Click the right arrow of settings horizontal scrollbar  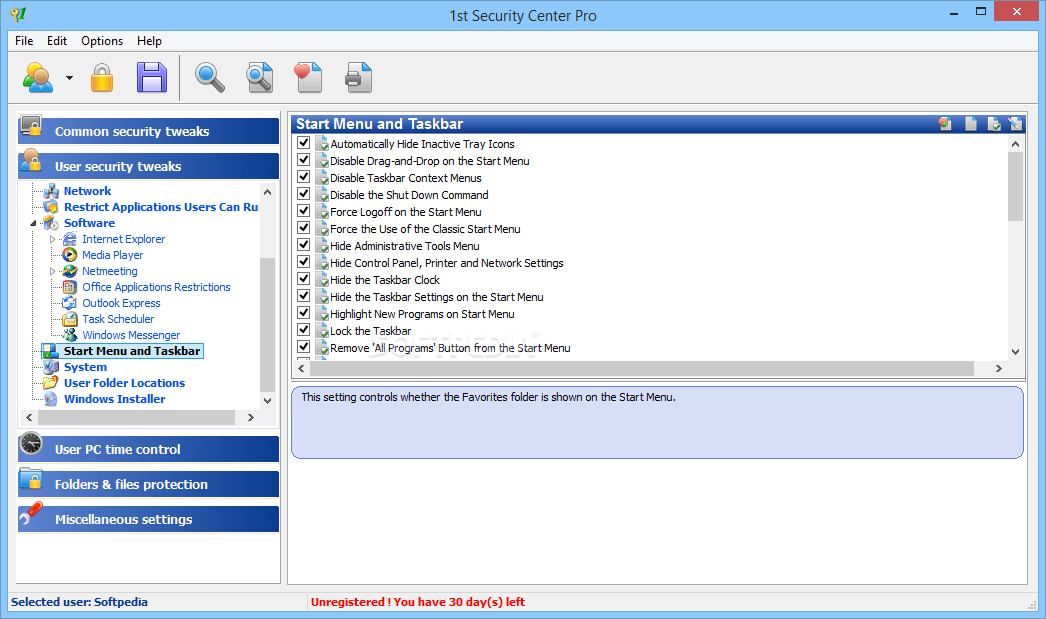click(x=999, y=368)
